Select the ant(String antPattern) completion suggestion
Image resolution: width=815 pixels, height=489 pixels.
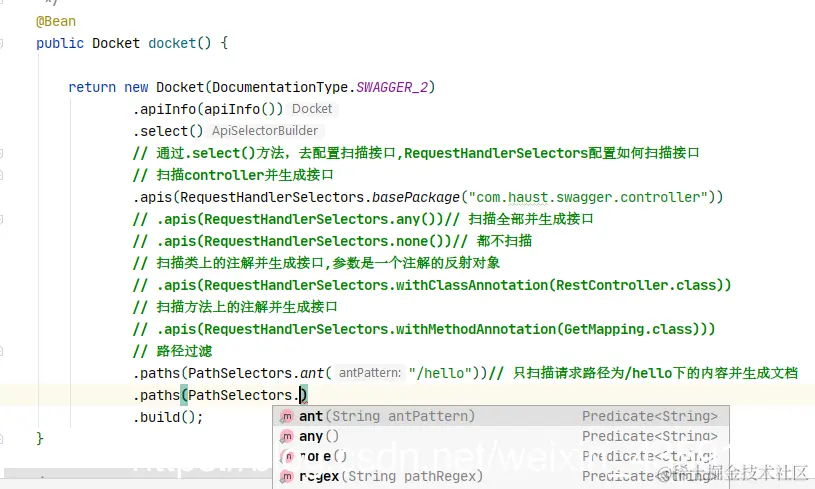click(x=501, y=416)
